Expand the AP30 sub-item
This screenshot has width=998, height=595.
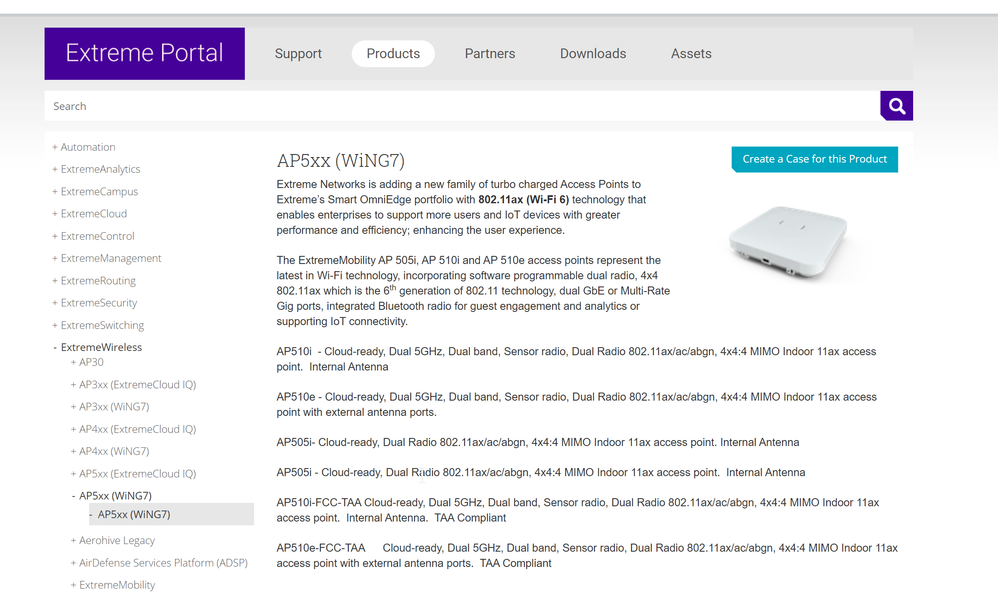(x=87, y=362)
